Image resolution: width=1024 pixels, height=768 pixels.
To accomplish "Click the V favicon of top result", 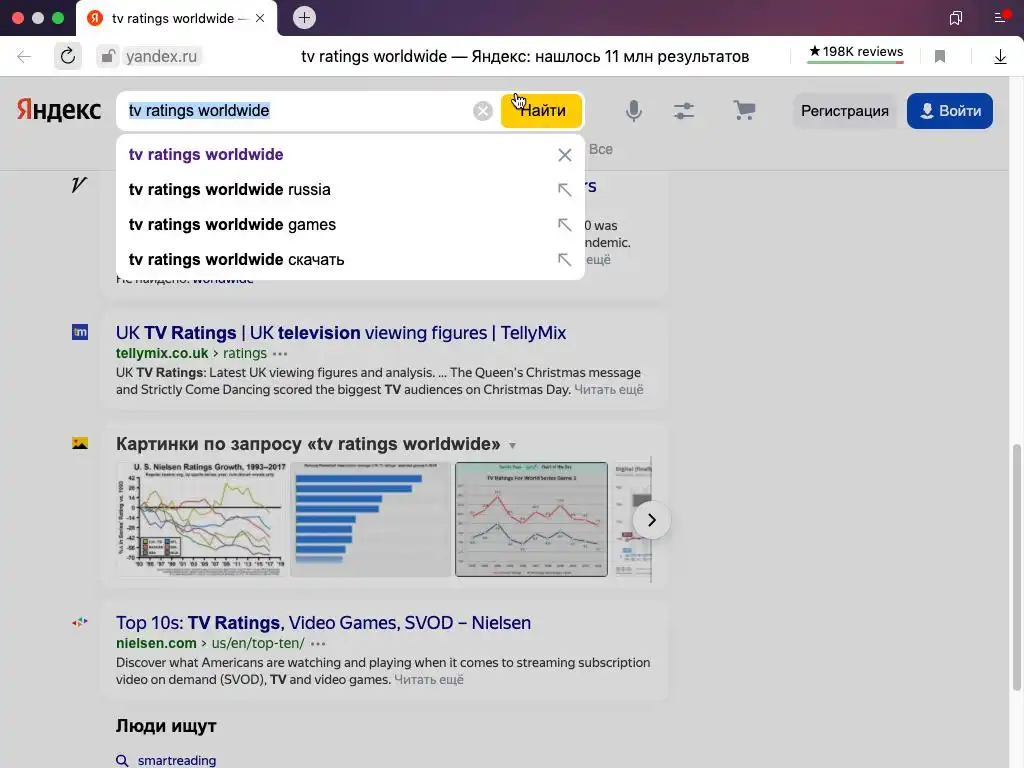I will [79, 185].
